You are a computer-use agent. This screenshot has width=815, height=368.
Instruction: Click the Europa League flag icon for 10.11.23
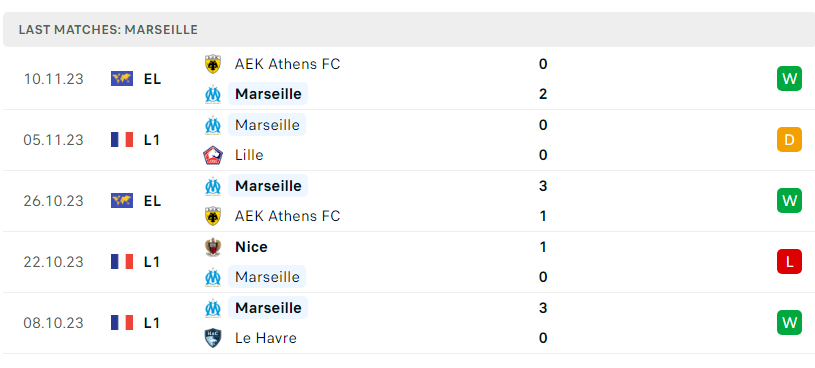click(x=122, y=79)
